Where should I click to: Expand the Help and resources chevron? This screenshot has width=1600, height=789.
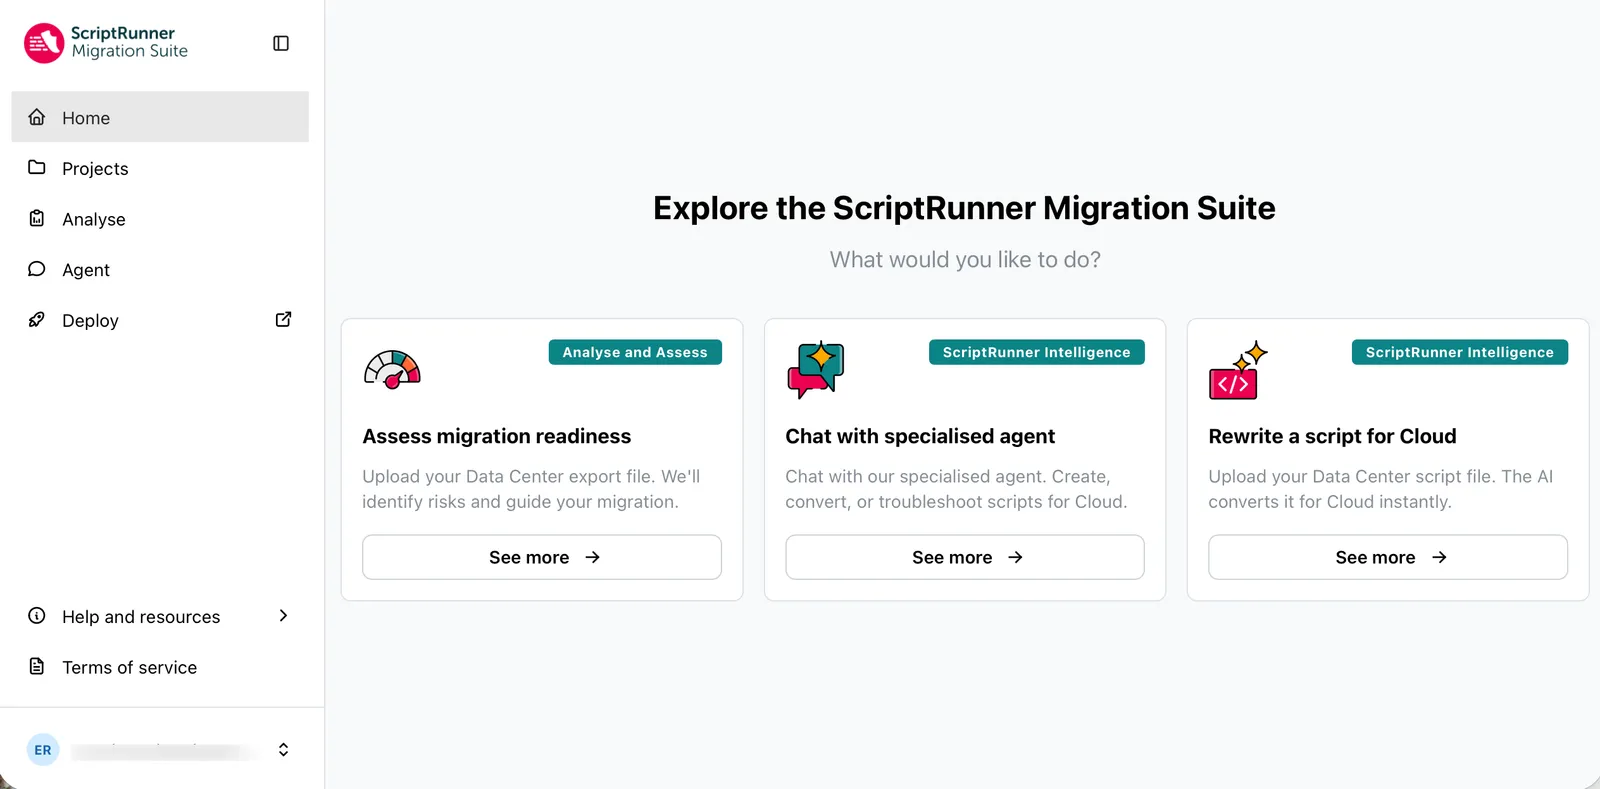283,616
